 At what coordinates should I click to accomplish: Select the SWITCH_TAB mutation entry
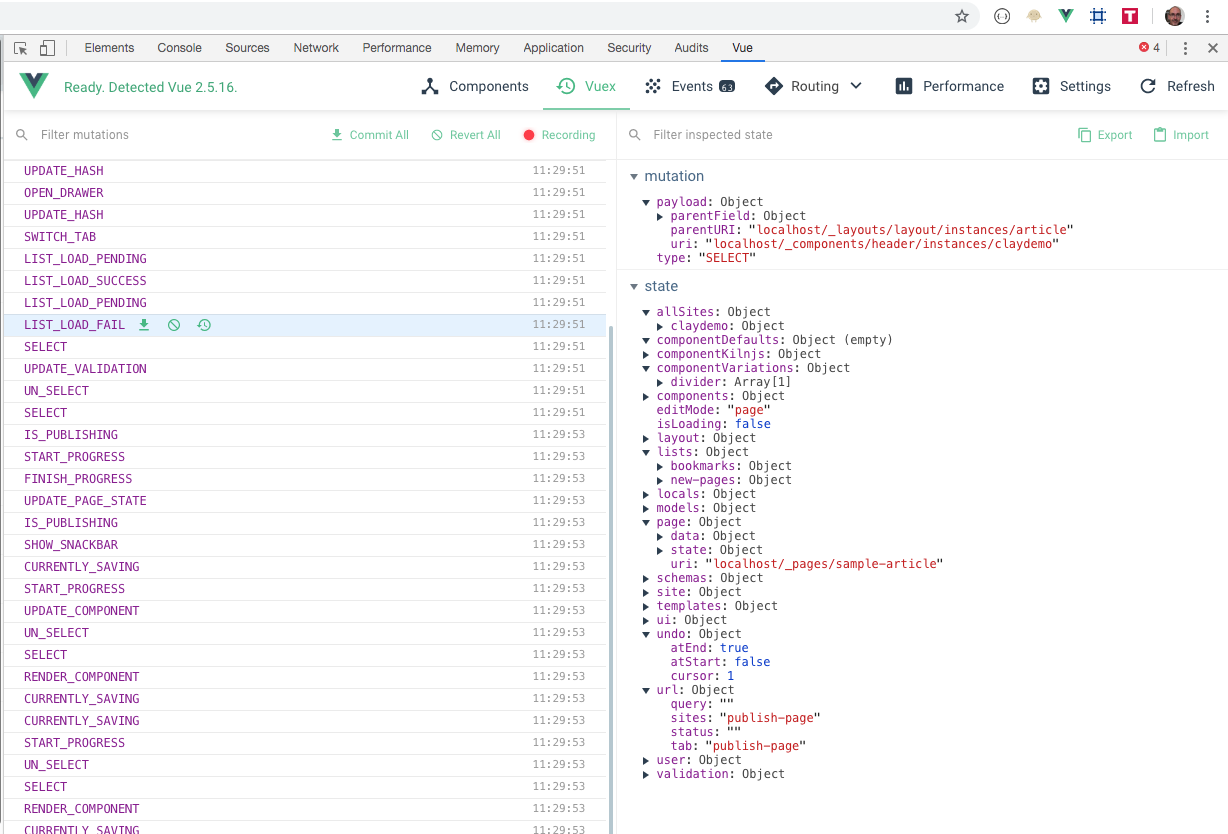click(x=61, y=236)
